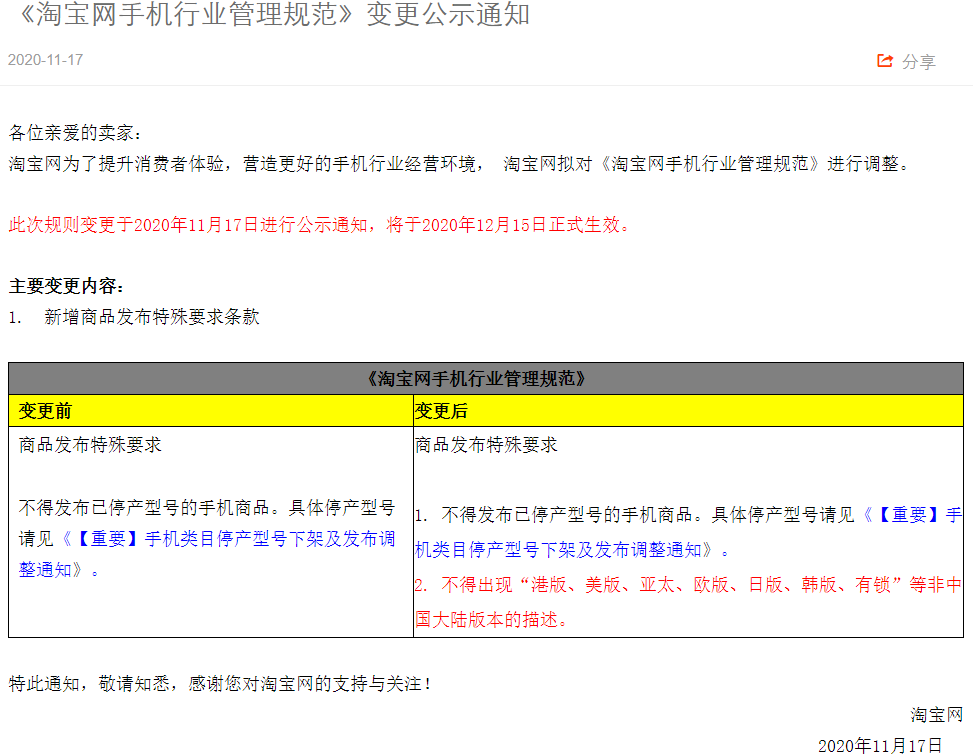
Task: Click the share icon beside 分享
Action: coord(884,60)
